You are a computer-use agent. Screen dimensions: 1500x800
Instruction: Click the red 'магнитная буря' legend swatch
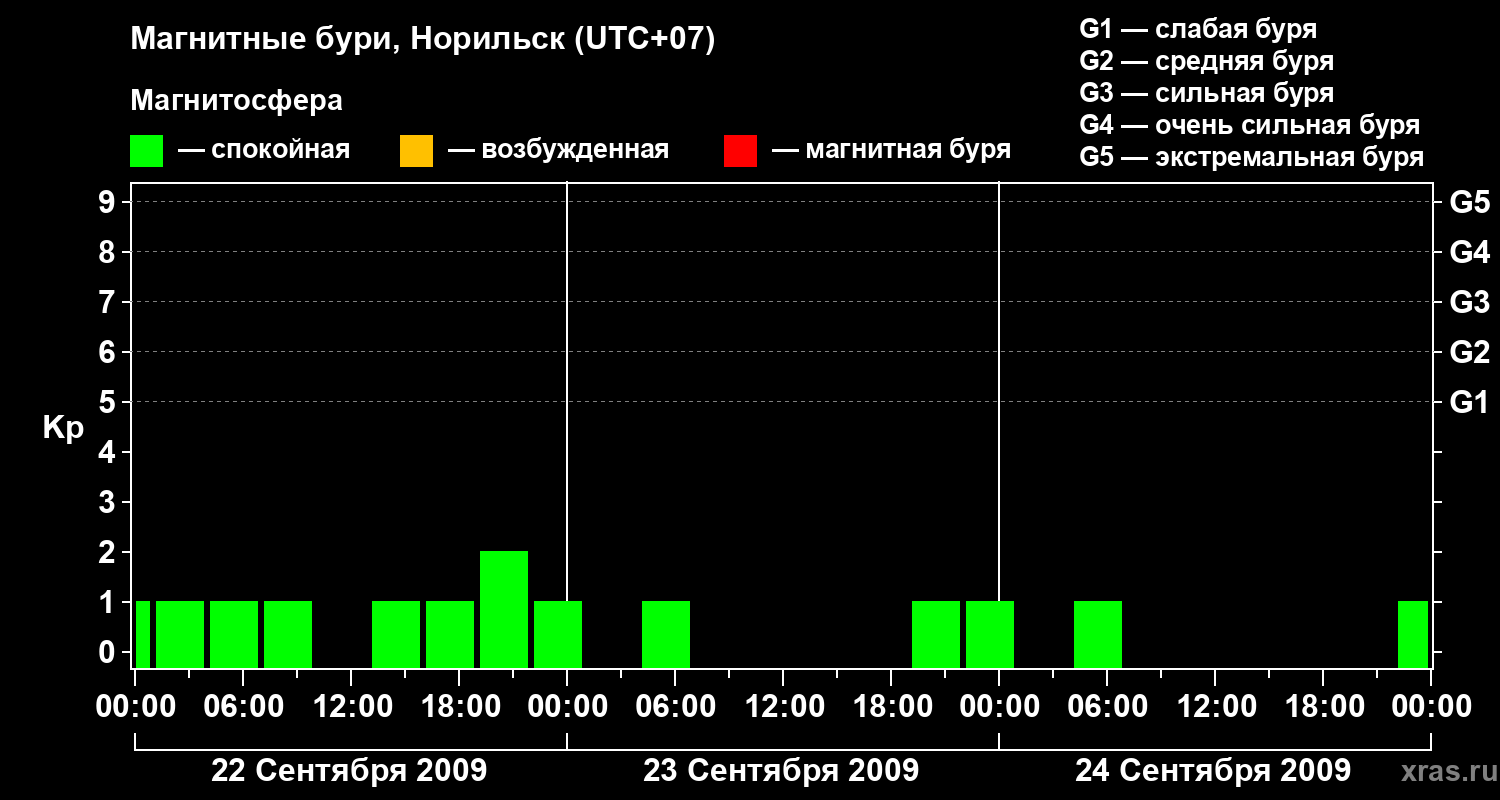[740, 151]
